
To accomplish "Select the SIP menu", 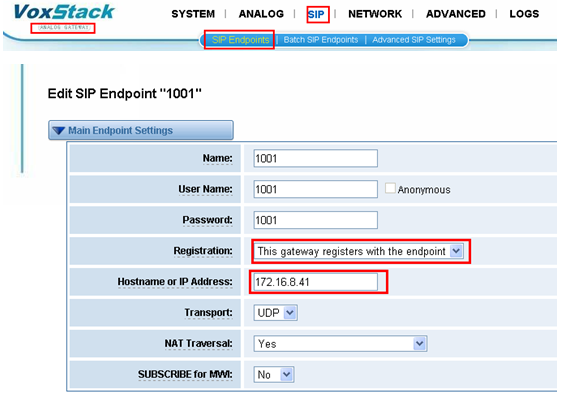I will pyautogui.click(x=316, y=15).
